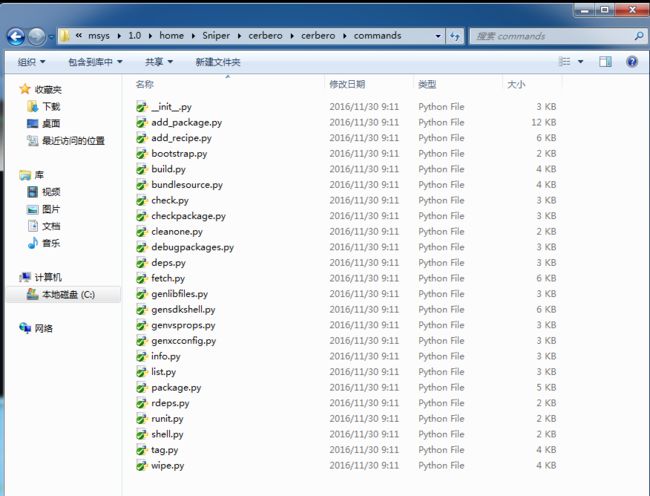Click the Python icon of gensdkshell.py

pyautogui.click(x=142, y=310)
